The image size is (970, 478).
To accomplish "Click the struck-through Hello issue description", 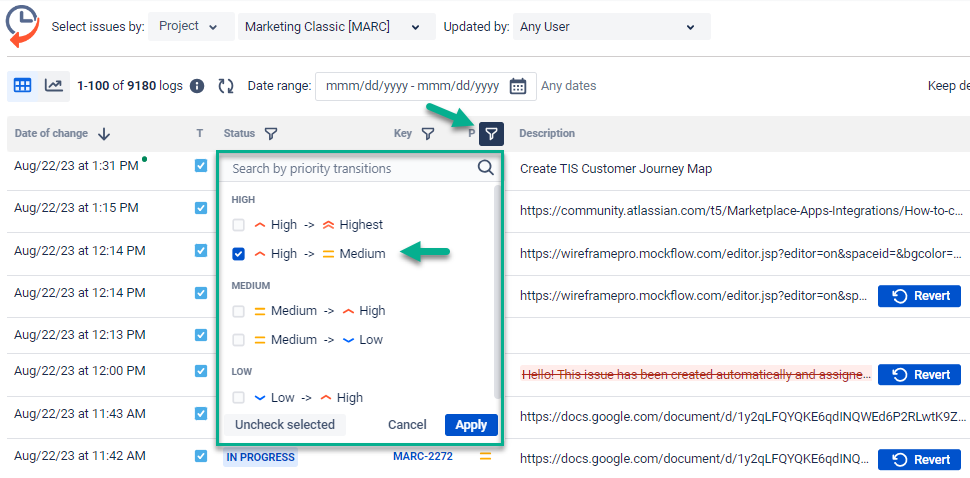I will click(696, 374).
